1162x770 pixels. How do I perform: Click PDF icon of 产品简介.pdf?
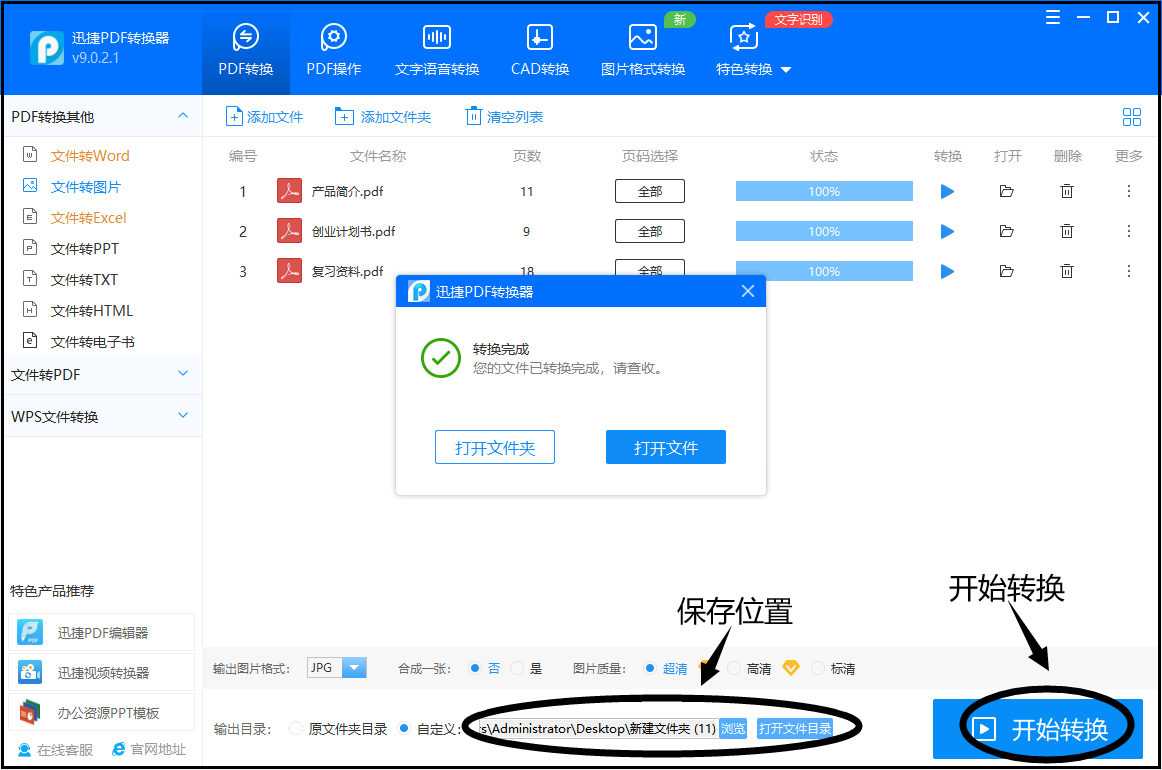pos(289,191)
